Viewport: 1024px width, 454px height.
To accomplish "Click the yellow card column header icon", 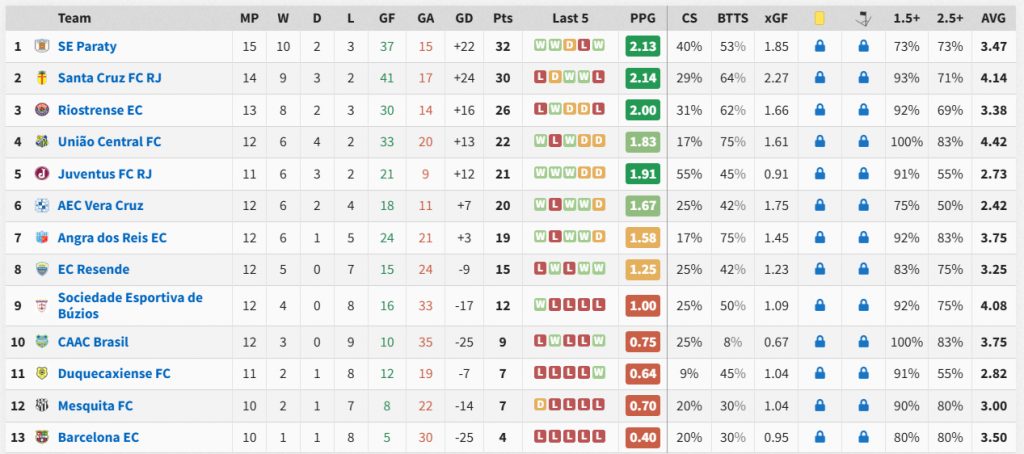I will tap(818, 18).
